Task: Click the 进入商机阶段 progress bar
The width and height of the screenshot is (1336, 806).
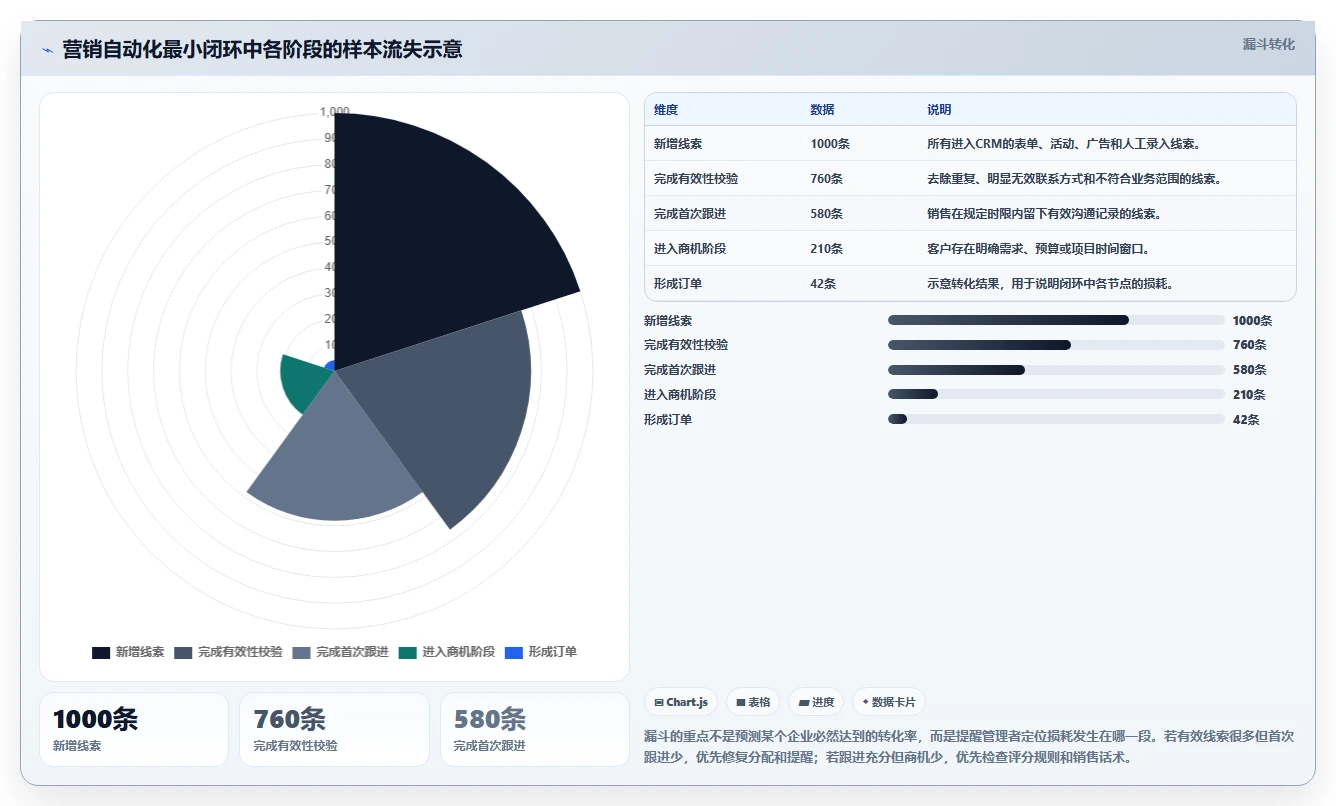Action: point(1056,395)
